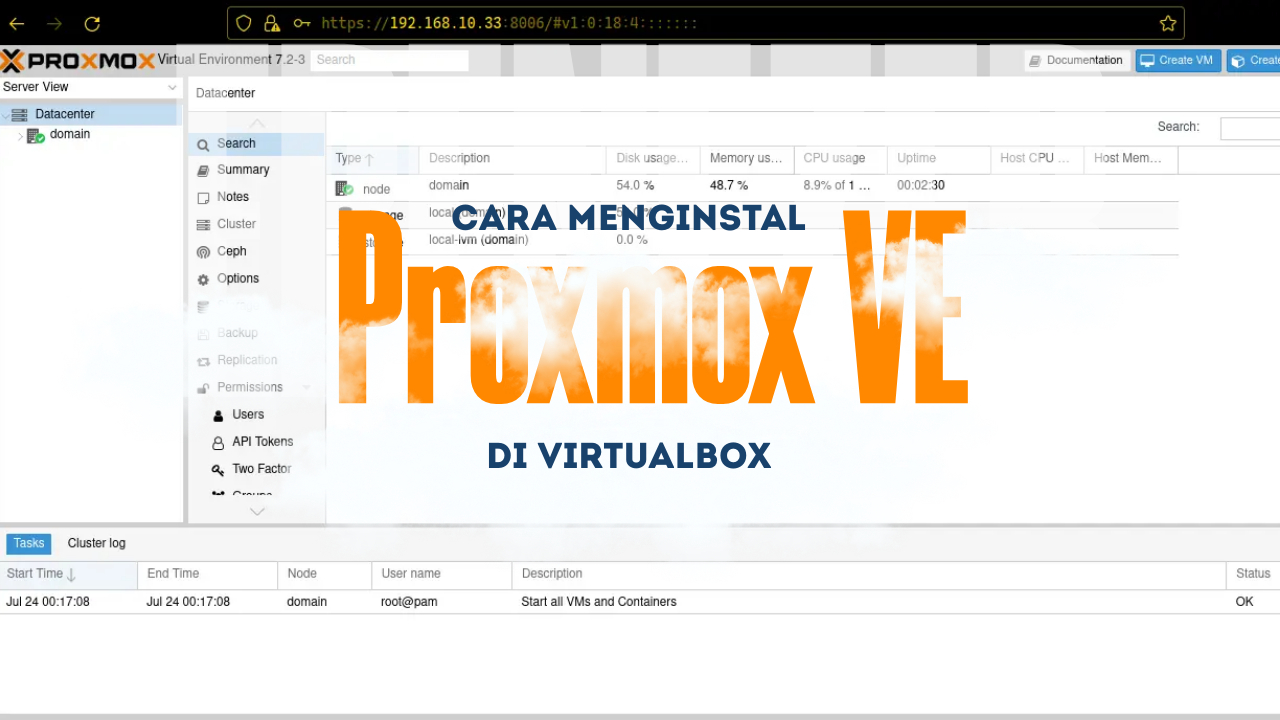
Task: Sort by the Start Time column header
Action: pos(69,574)
